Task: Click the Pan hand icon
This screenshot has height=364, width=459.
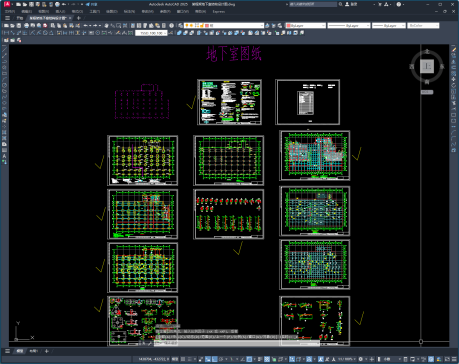Action: [106, 25]
